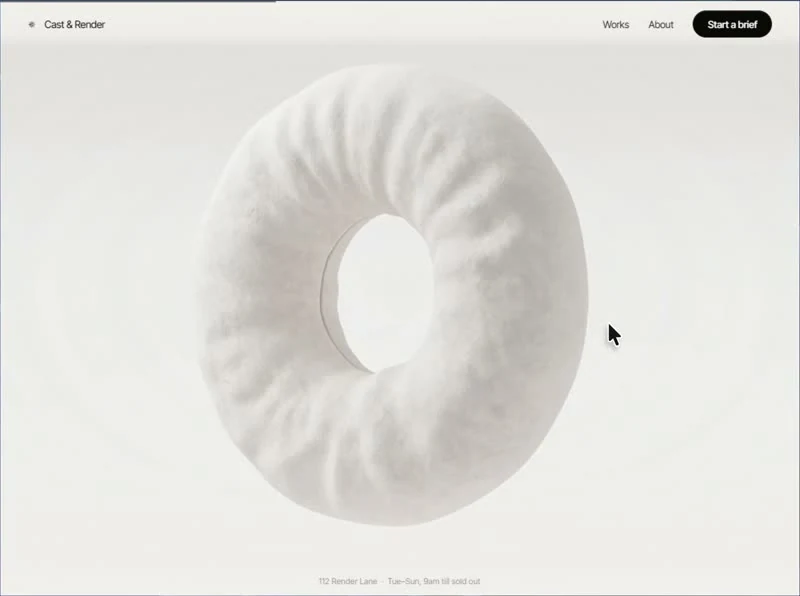Click the 112 Render Lane address text
Viewport: 800px width, 596px height.
[348, 581]
